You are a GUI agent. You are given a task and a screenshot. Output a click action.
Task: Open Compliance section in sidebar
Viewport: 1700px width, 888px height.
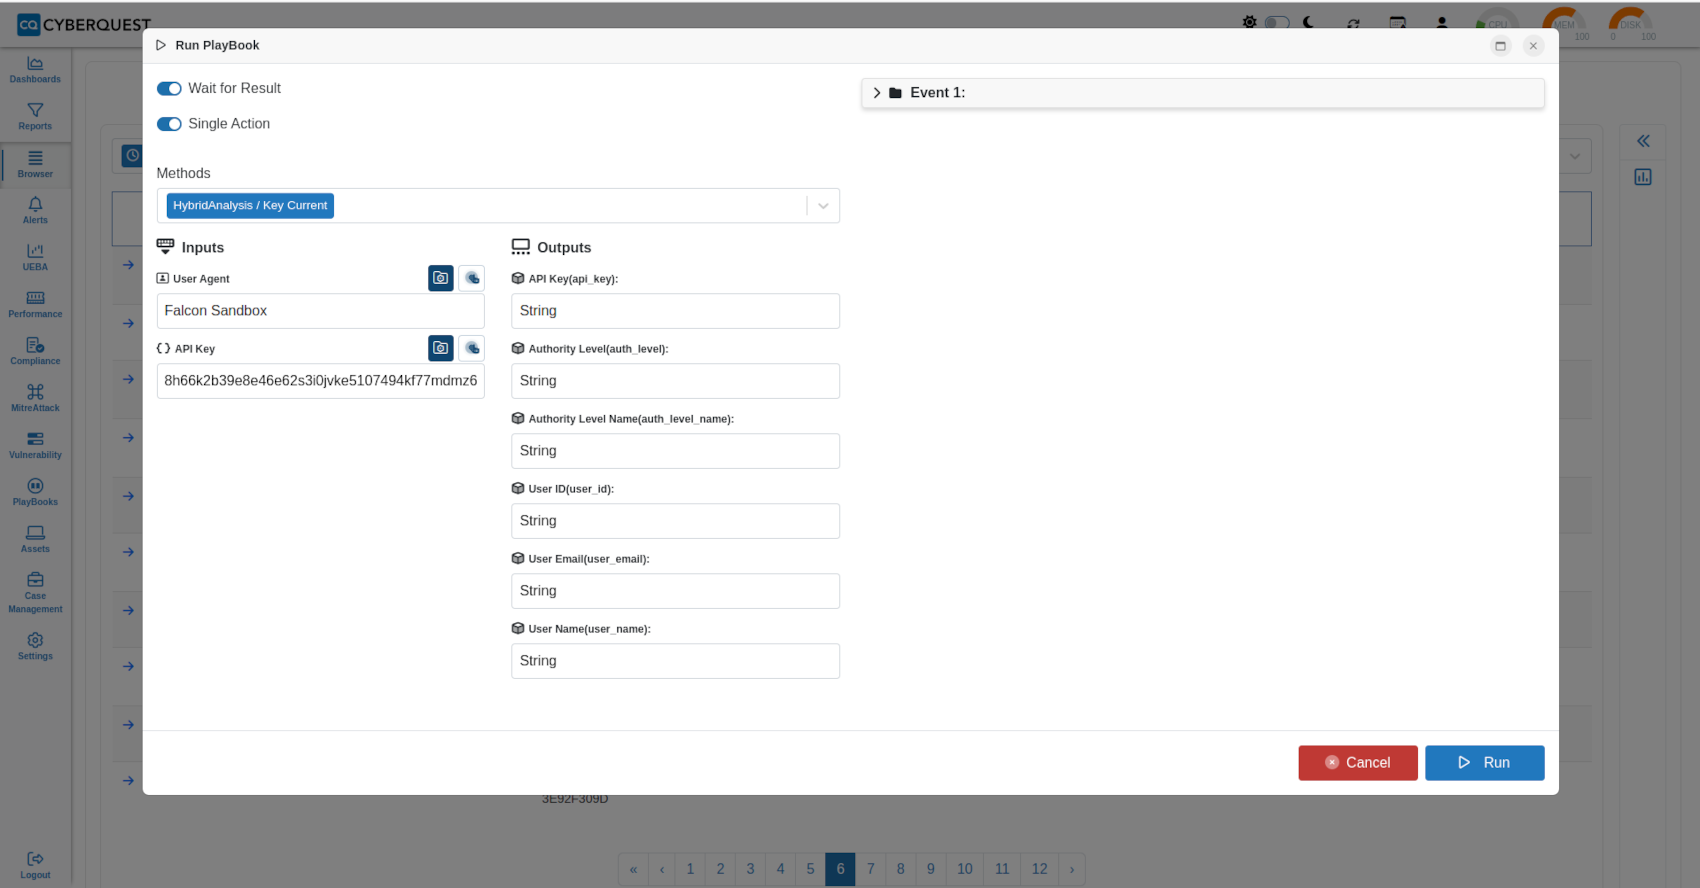tap(35, 351)
